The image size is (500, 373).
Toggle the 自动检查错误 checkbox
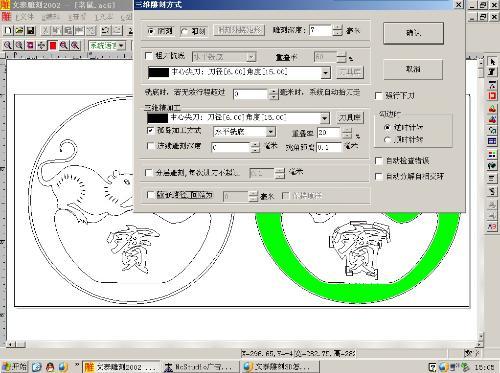379,161
